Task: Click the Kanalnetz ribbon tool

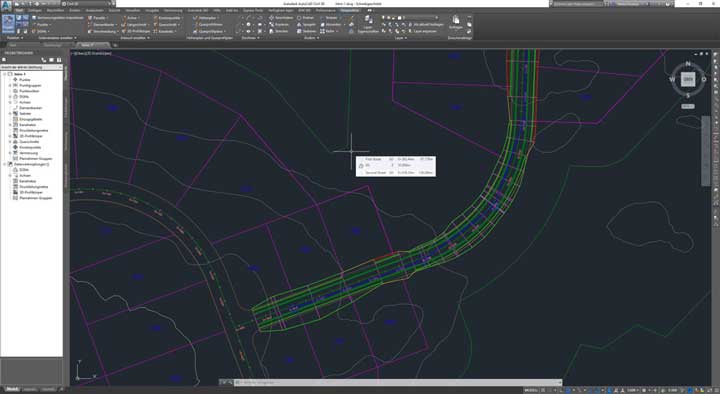Action: [x=164, y=31]
